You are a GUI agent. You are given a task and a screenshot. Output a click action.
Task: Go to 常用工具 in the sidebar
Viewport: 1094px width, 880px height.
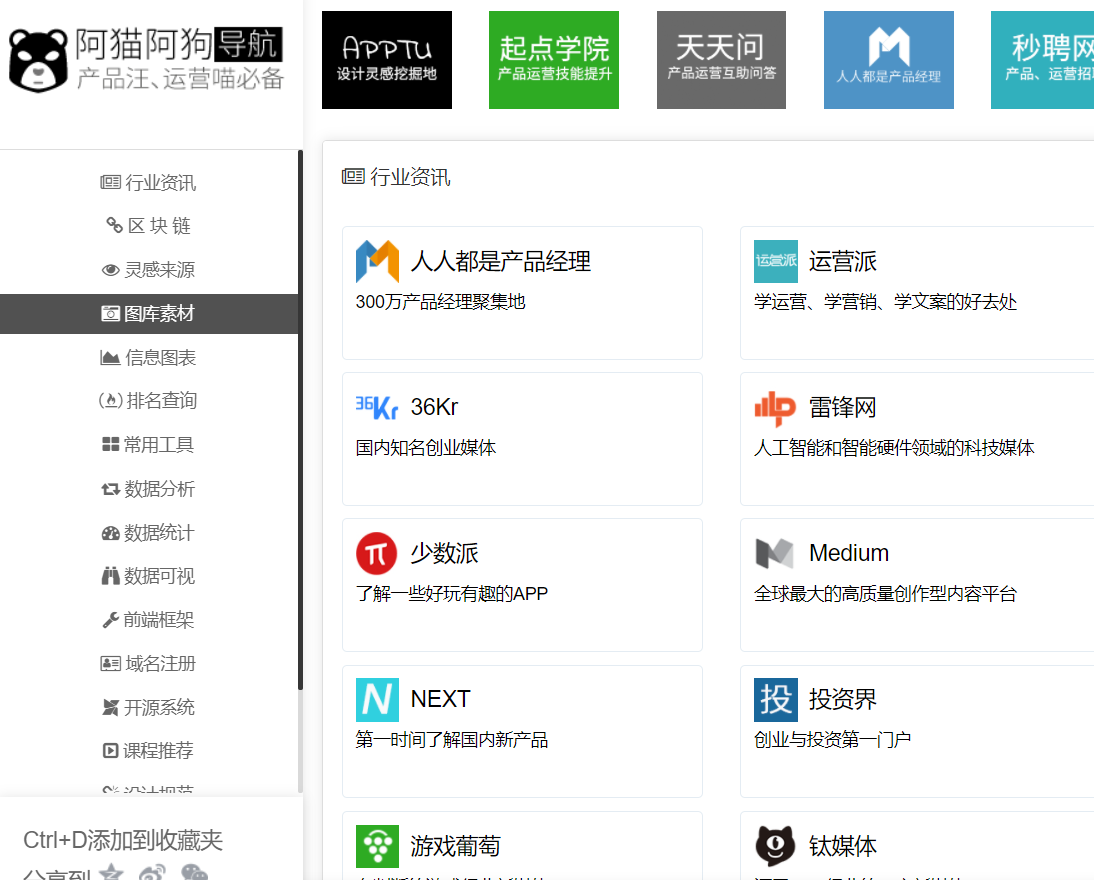[149, 445]
